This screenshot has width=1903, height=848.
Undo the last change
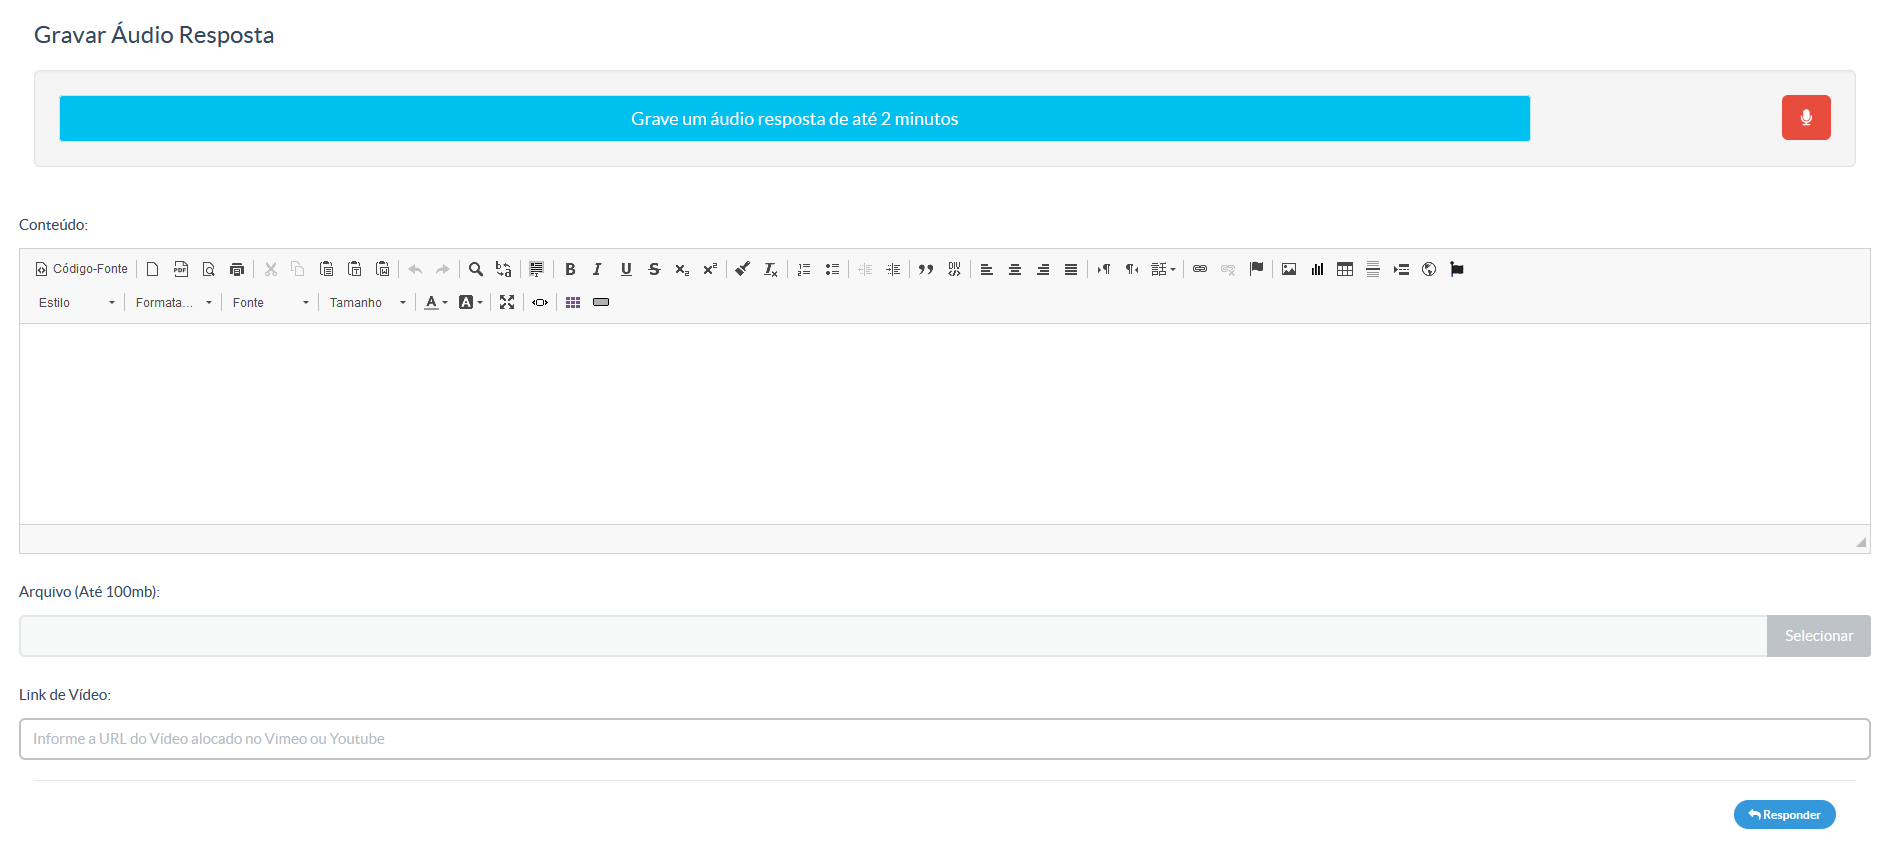415,269
